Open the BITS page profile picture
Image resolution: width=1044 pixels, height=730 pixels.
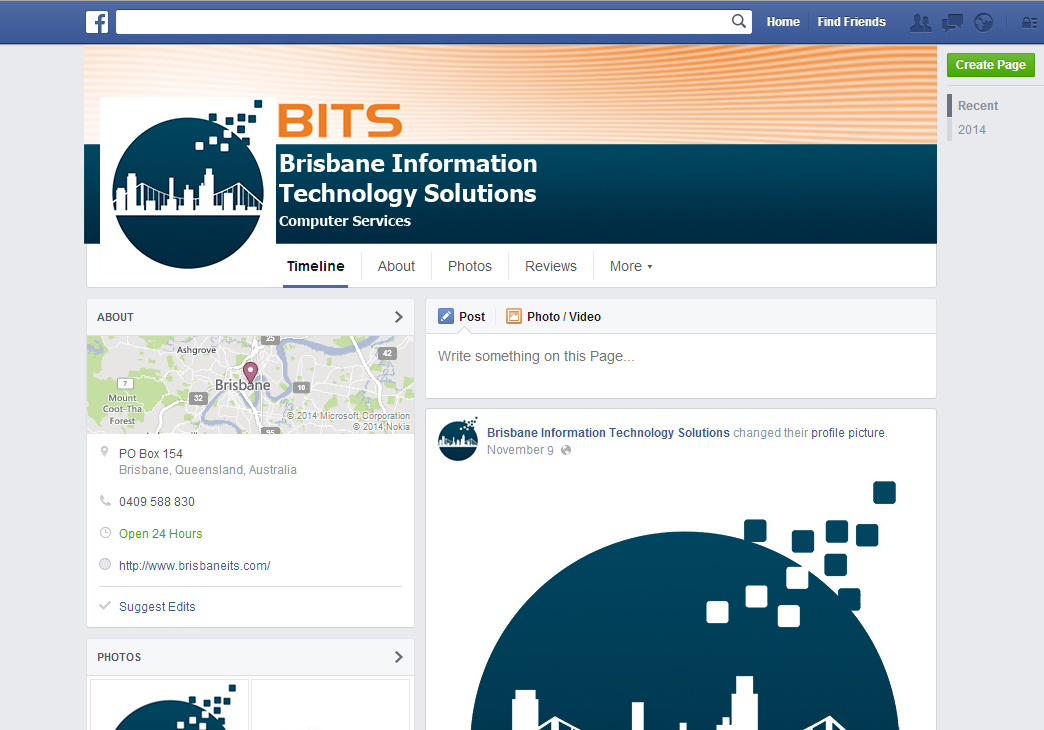coord(188,186)
